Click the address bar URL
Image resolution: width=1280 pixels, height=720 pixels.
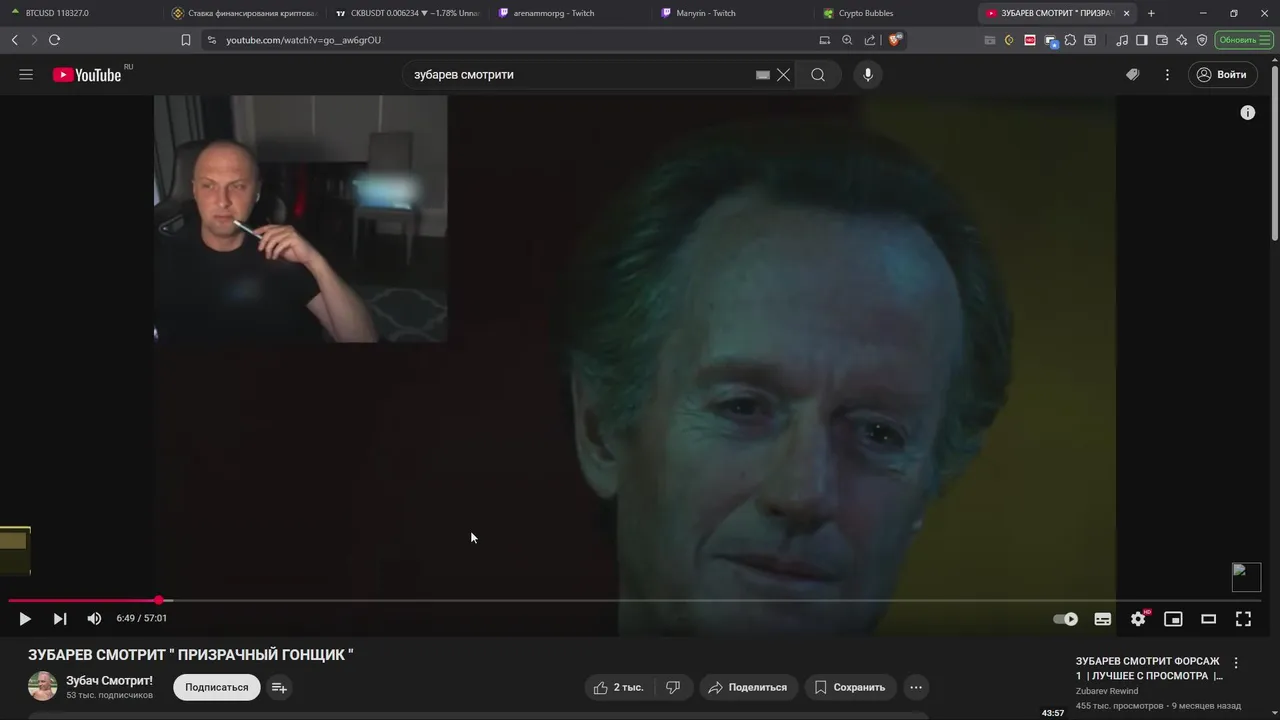pyautogui.click(x=303, y=40)
